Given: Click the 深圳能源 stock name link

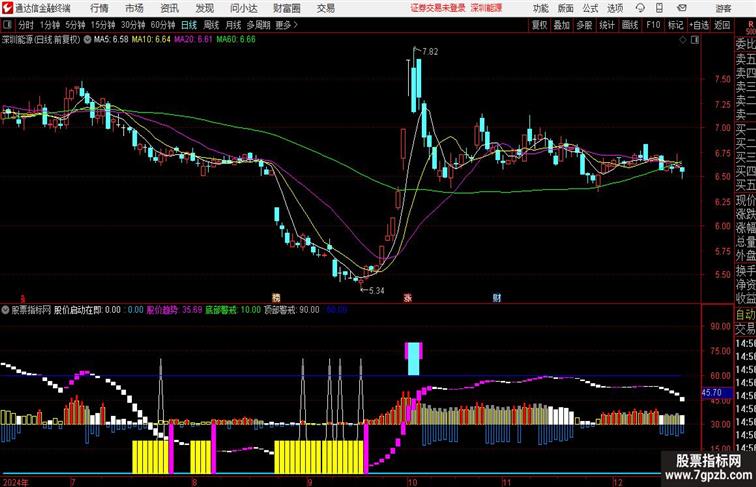Looking at the screenshot, I should tap(486, 8).
